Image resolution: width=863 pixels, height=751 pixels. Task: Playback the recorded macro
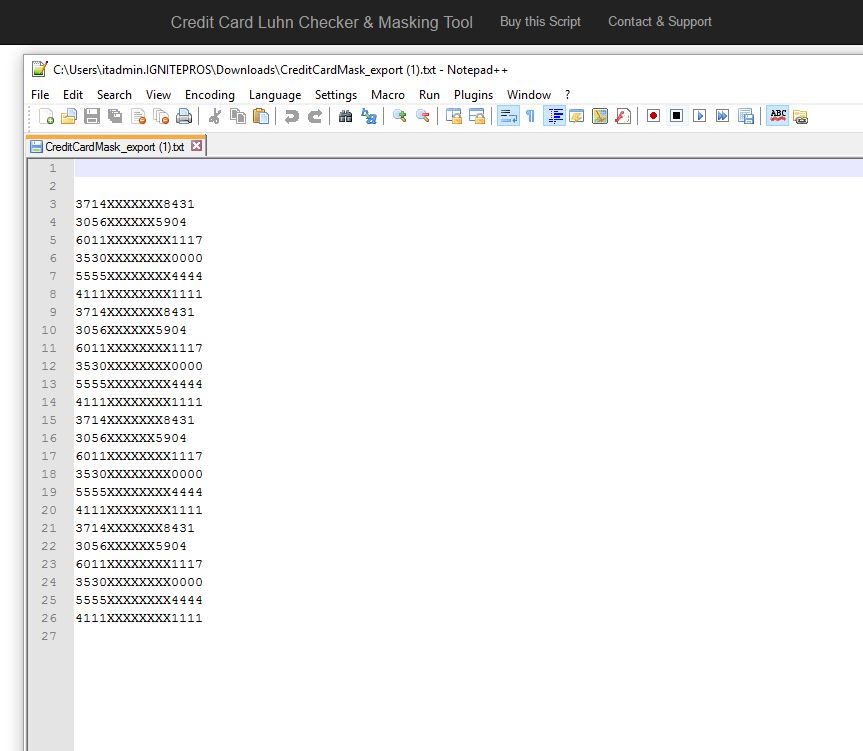tap(699, 116)
